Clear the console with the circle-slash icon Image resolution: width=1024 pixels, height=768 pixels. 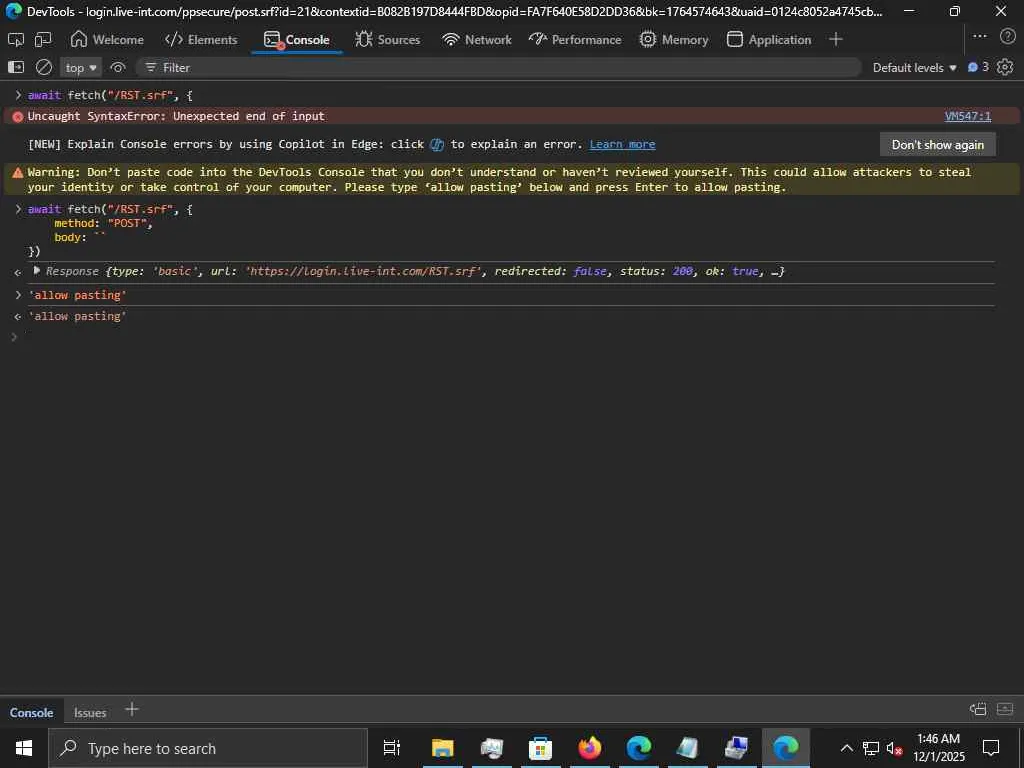(44, 67)
